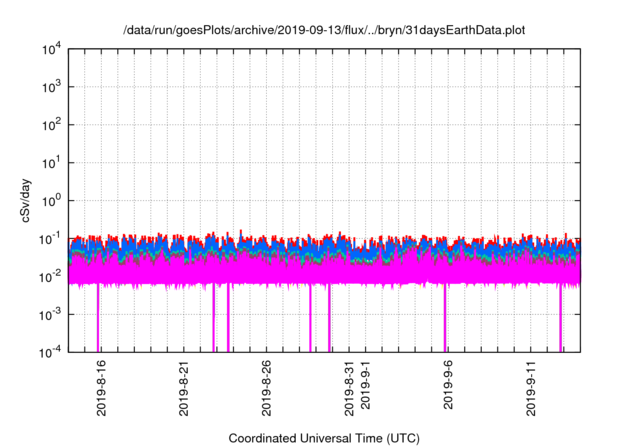Click the 10^2 y-axis tick label
Image resolution: width=640 pixels, height=448 pixels.
pyautogui.click(x=51, y=125)
